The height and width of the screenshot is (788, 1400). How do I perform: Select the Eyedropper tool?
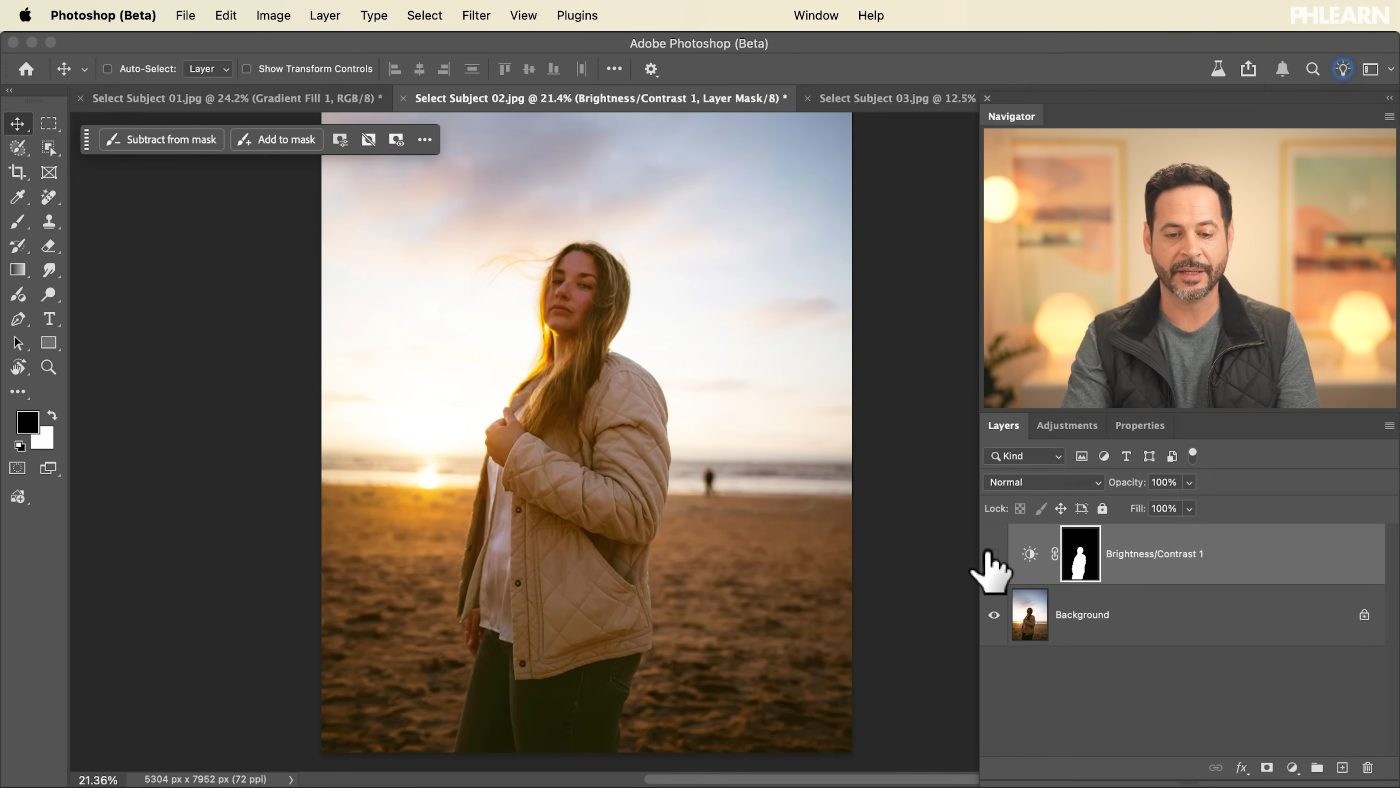[18, 197]
